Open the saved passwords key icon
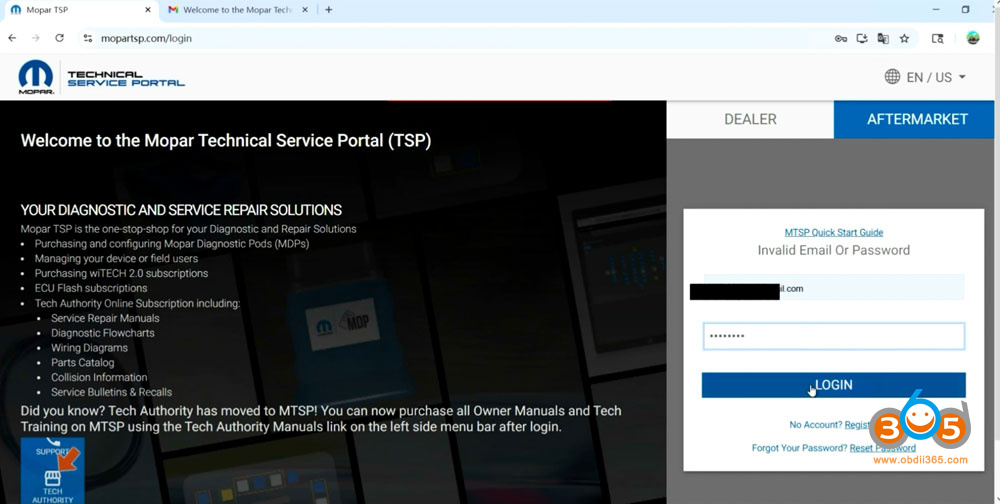1000x504 pixels. click(x=840, y=38)
